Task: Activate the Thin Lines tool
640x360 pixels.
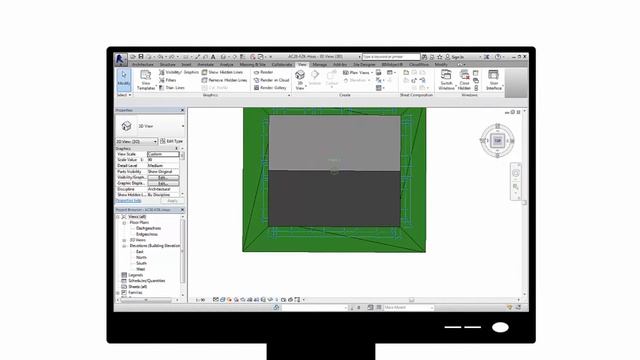Action: point(172,88)
